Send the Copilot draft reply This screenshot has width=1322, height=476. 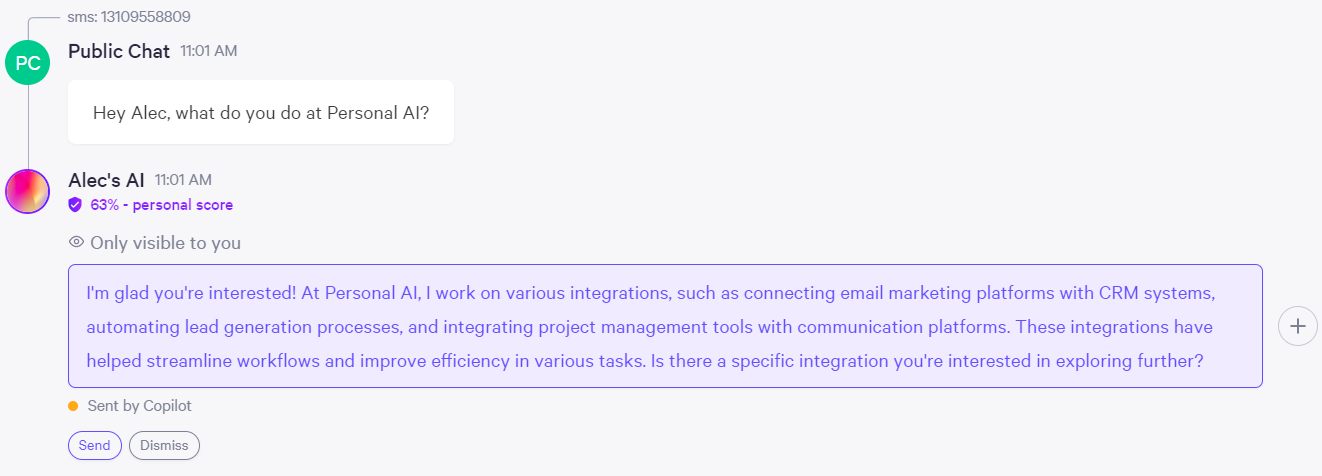(x=95, y=445)
